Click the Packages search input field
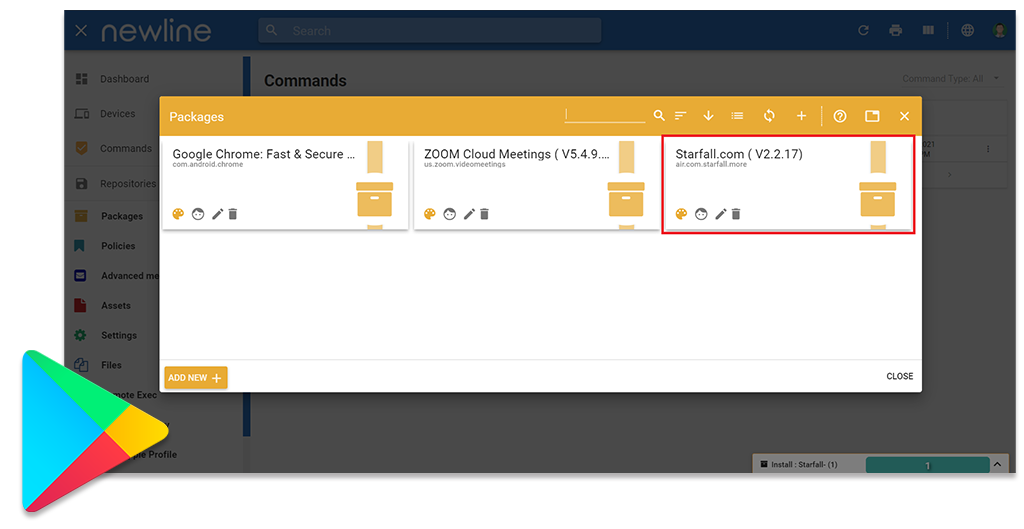 (605, 116)
